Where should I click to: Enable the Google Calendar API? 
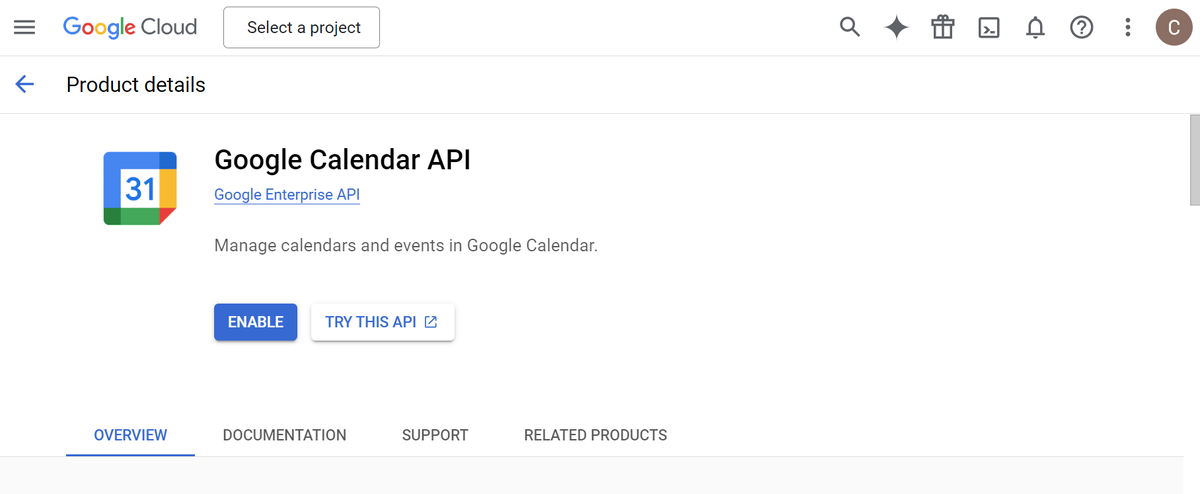[x=255, y=322]
